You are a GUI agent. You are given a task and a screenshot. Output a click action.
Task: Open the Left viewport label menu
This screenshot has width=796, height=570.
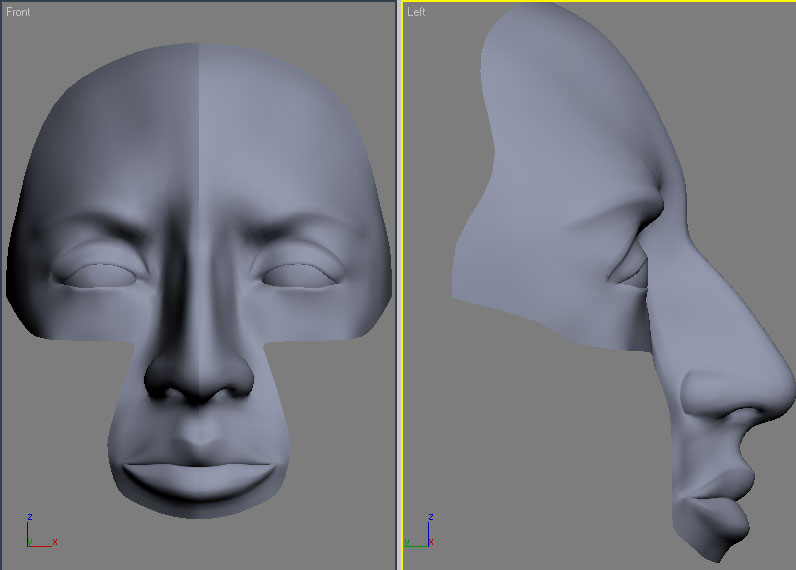(416, 12)
